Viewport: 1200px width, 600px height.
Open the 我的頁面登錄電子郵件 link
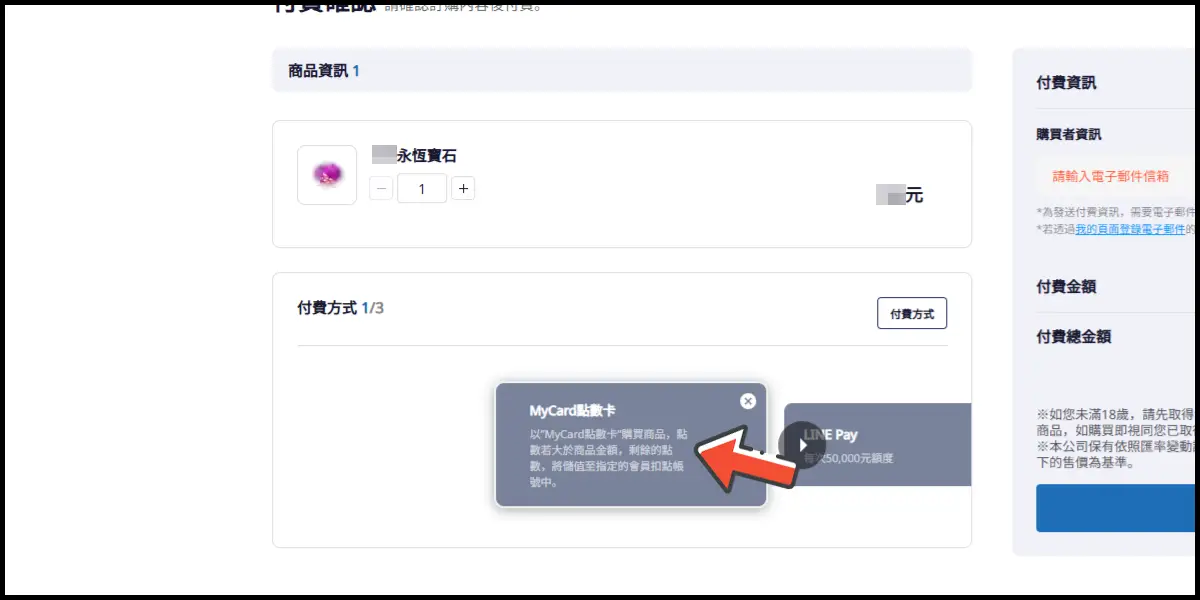click(1129, 229)
